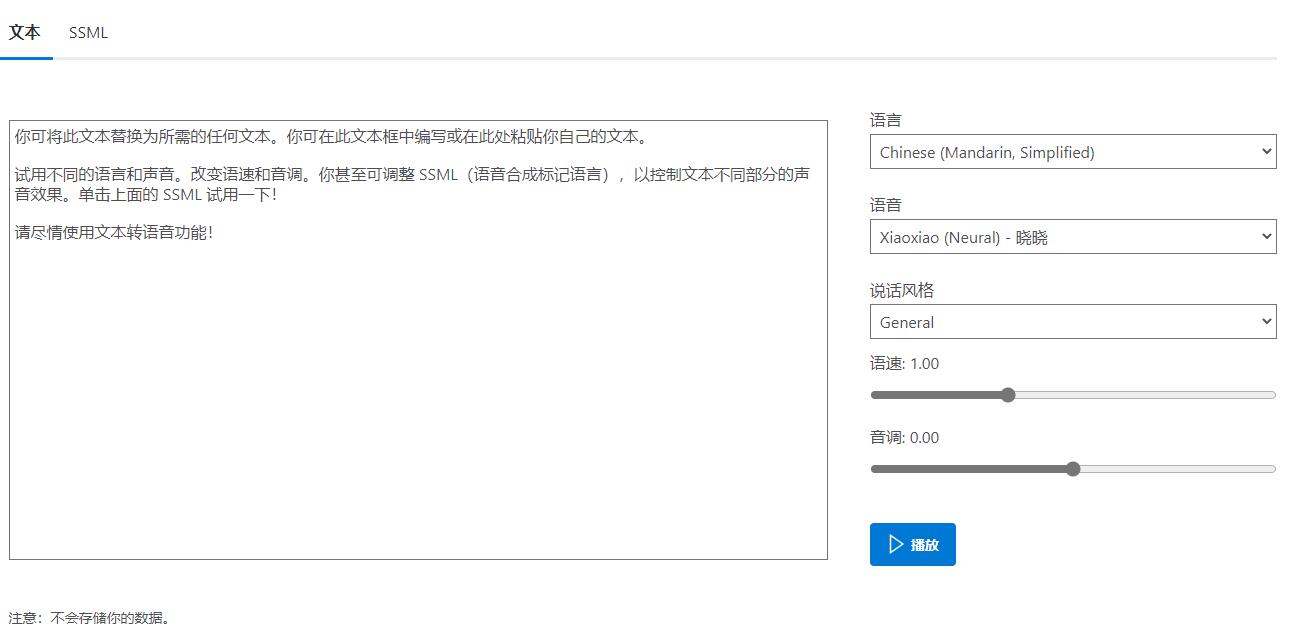Image resolution: width=1294 pixels, height=635 pixels.
Task: Click the line 请尽情使用文本转语音功能
Action: tap(114, 233)
